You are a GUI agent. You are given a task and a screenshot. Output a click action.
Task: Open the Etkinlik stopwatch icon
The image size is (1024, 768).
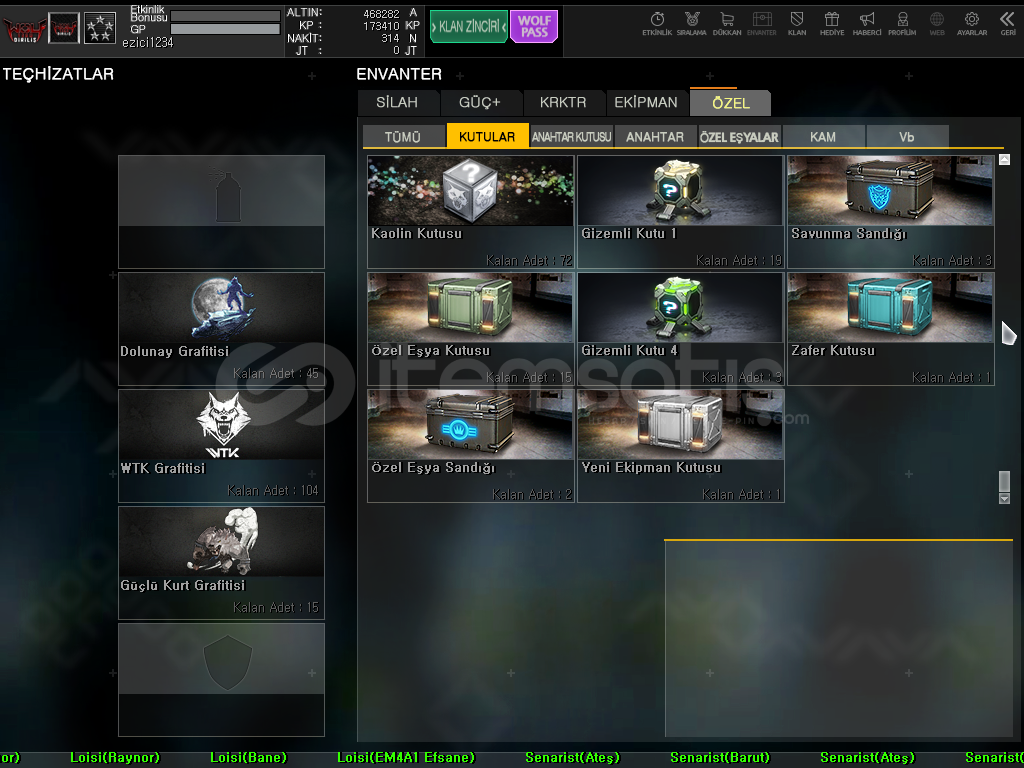pos(657,22)
